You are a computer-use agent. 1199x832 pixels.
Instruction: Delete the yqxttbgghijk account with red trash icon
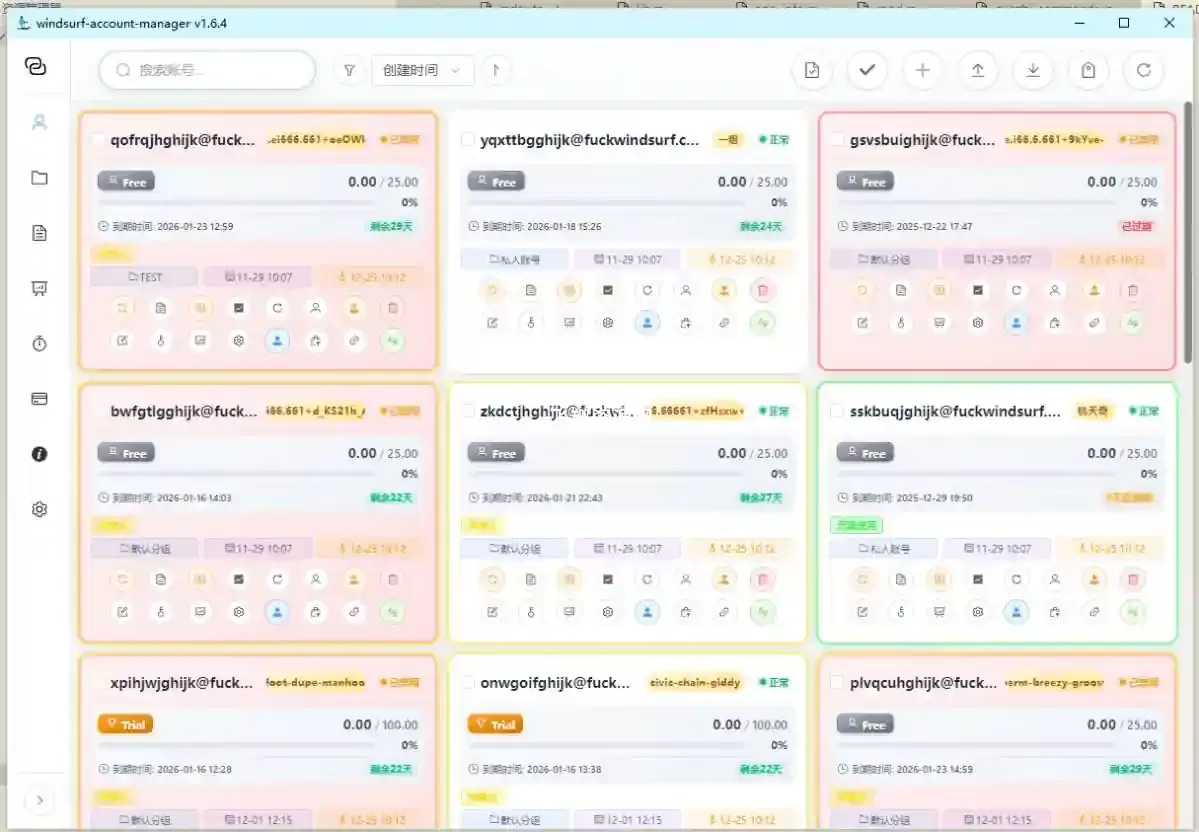click(762, 291)
